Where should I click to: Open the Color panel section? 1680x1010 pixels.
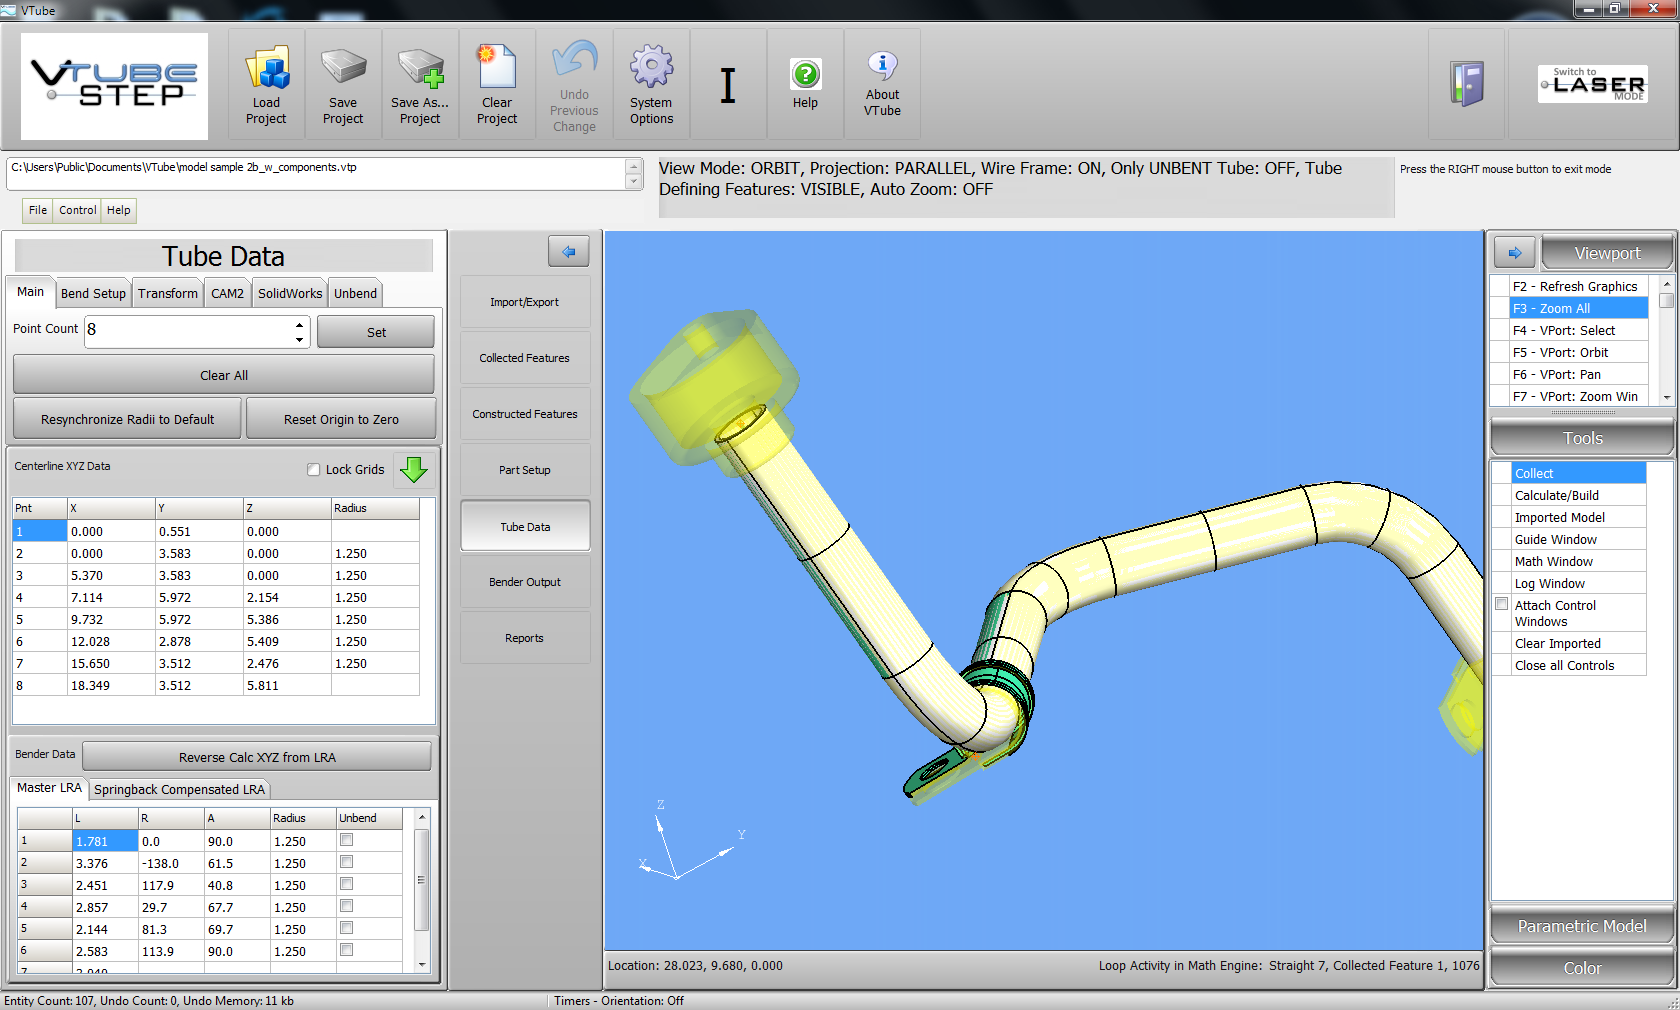(1581, 968)
